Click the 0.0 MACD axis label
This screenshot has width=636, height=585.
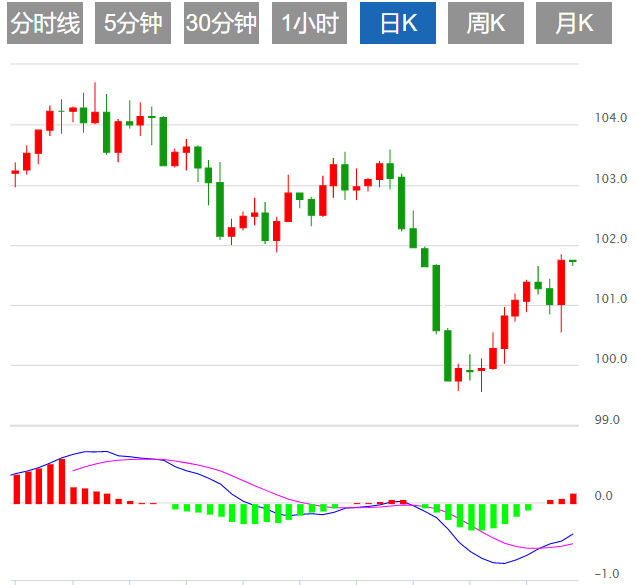click(x=604, y=495)
